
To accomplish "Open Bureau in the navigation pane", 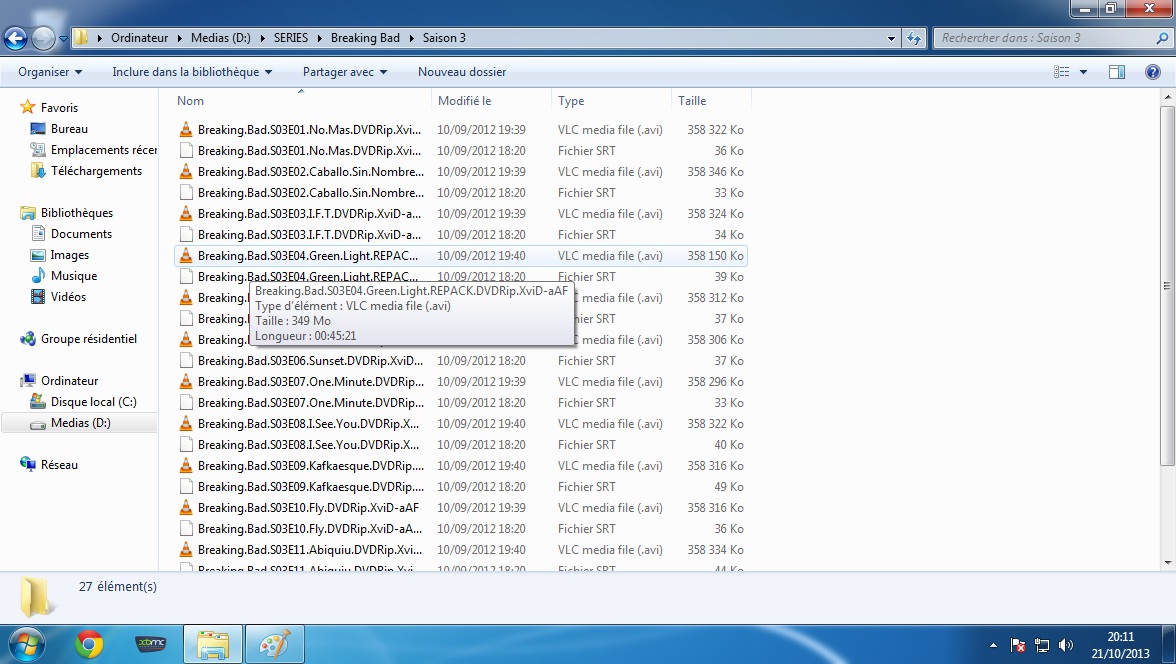I will tap(69, 129).
